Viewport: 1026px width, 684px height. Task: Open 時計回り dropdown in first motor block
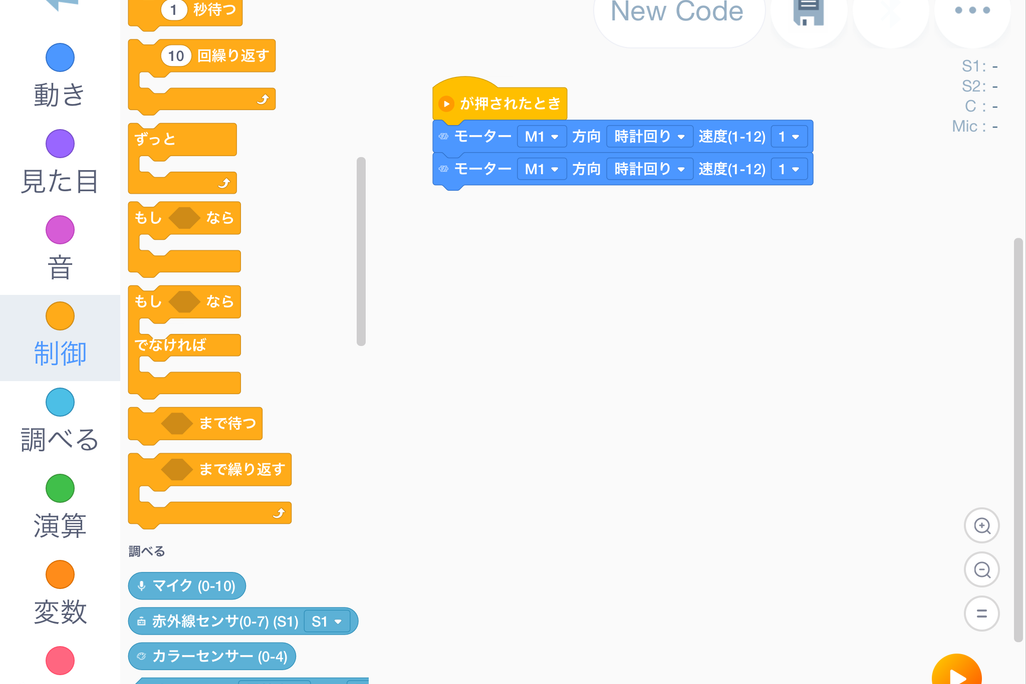point(650,136)
